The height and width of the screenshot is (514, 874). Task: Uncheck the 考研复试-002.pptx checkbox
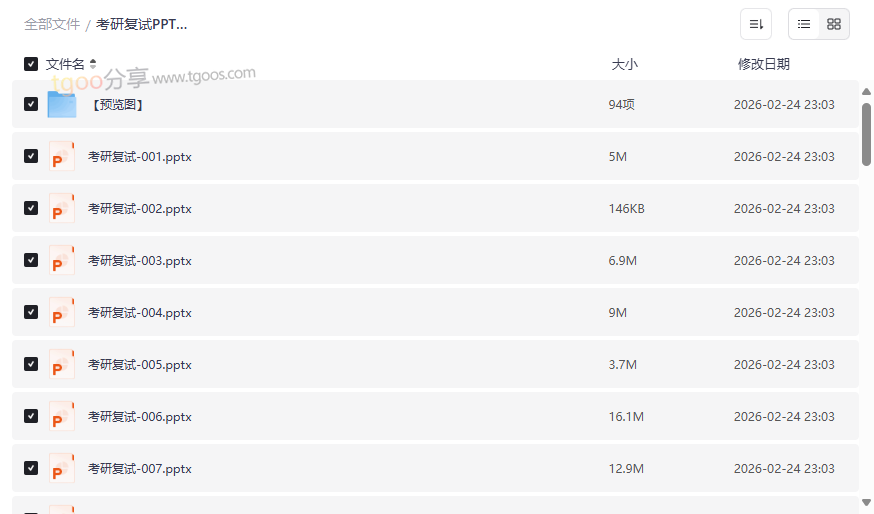(31, 208)
